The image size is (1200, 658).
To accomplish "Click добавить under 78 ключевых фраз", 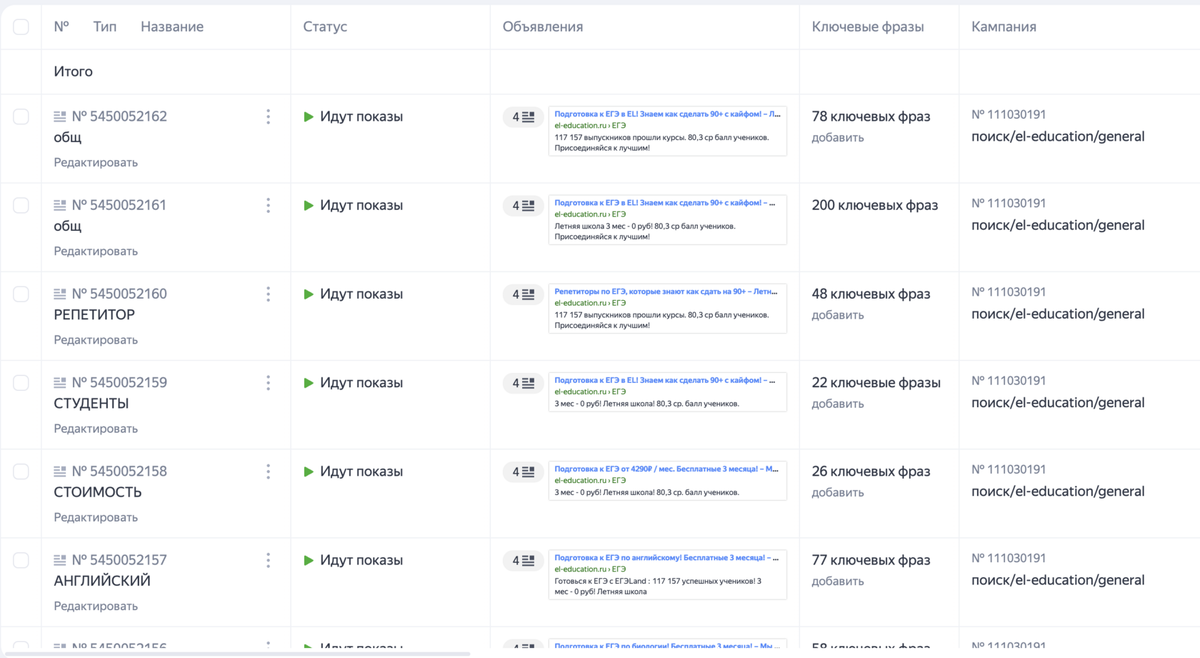I will tap(838, 138).
